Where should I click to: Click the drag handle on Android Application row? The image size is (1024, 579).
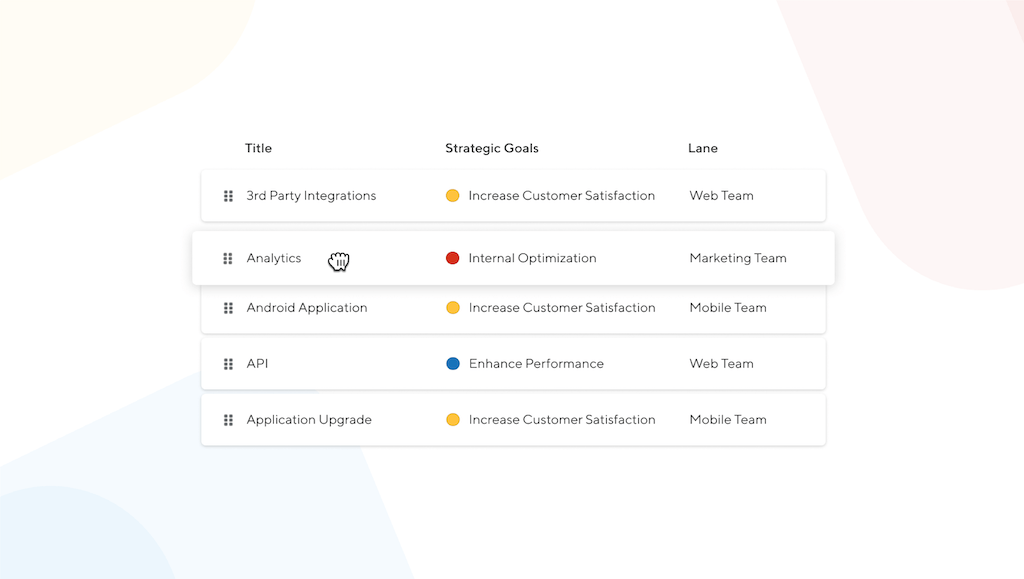(228, 308)
